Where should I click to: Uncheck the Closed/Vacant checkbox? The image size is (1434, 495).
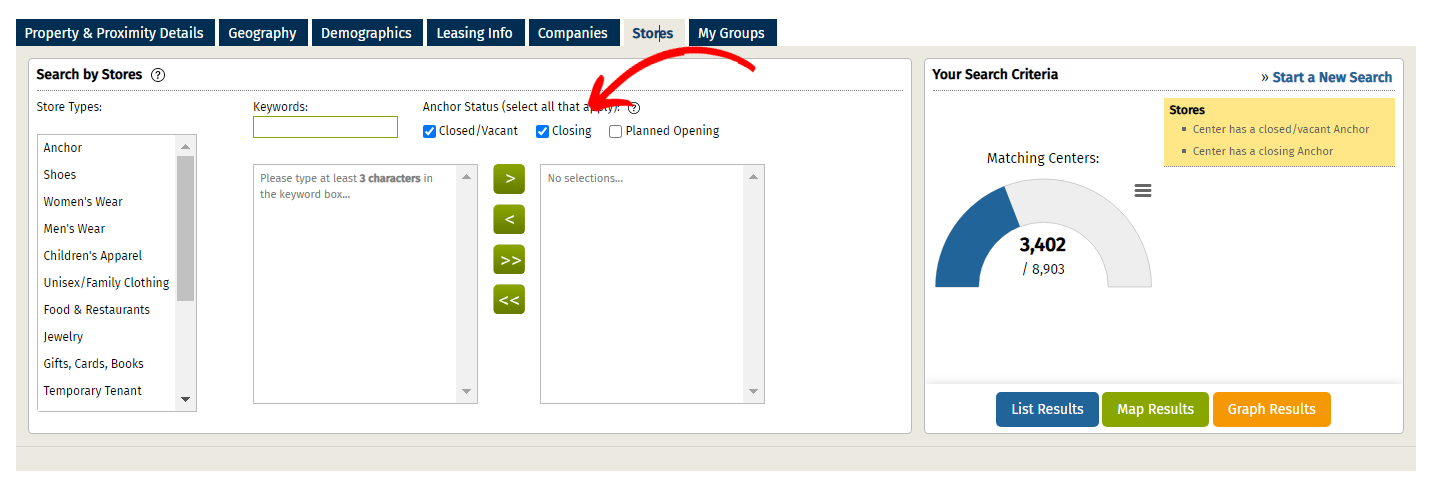430,131
